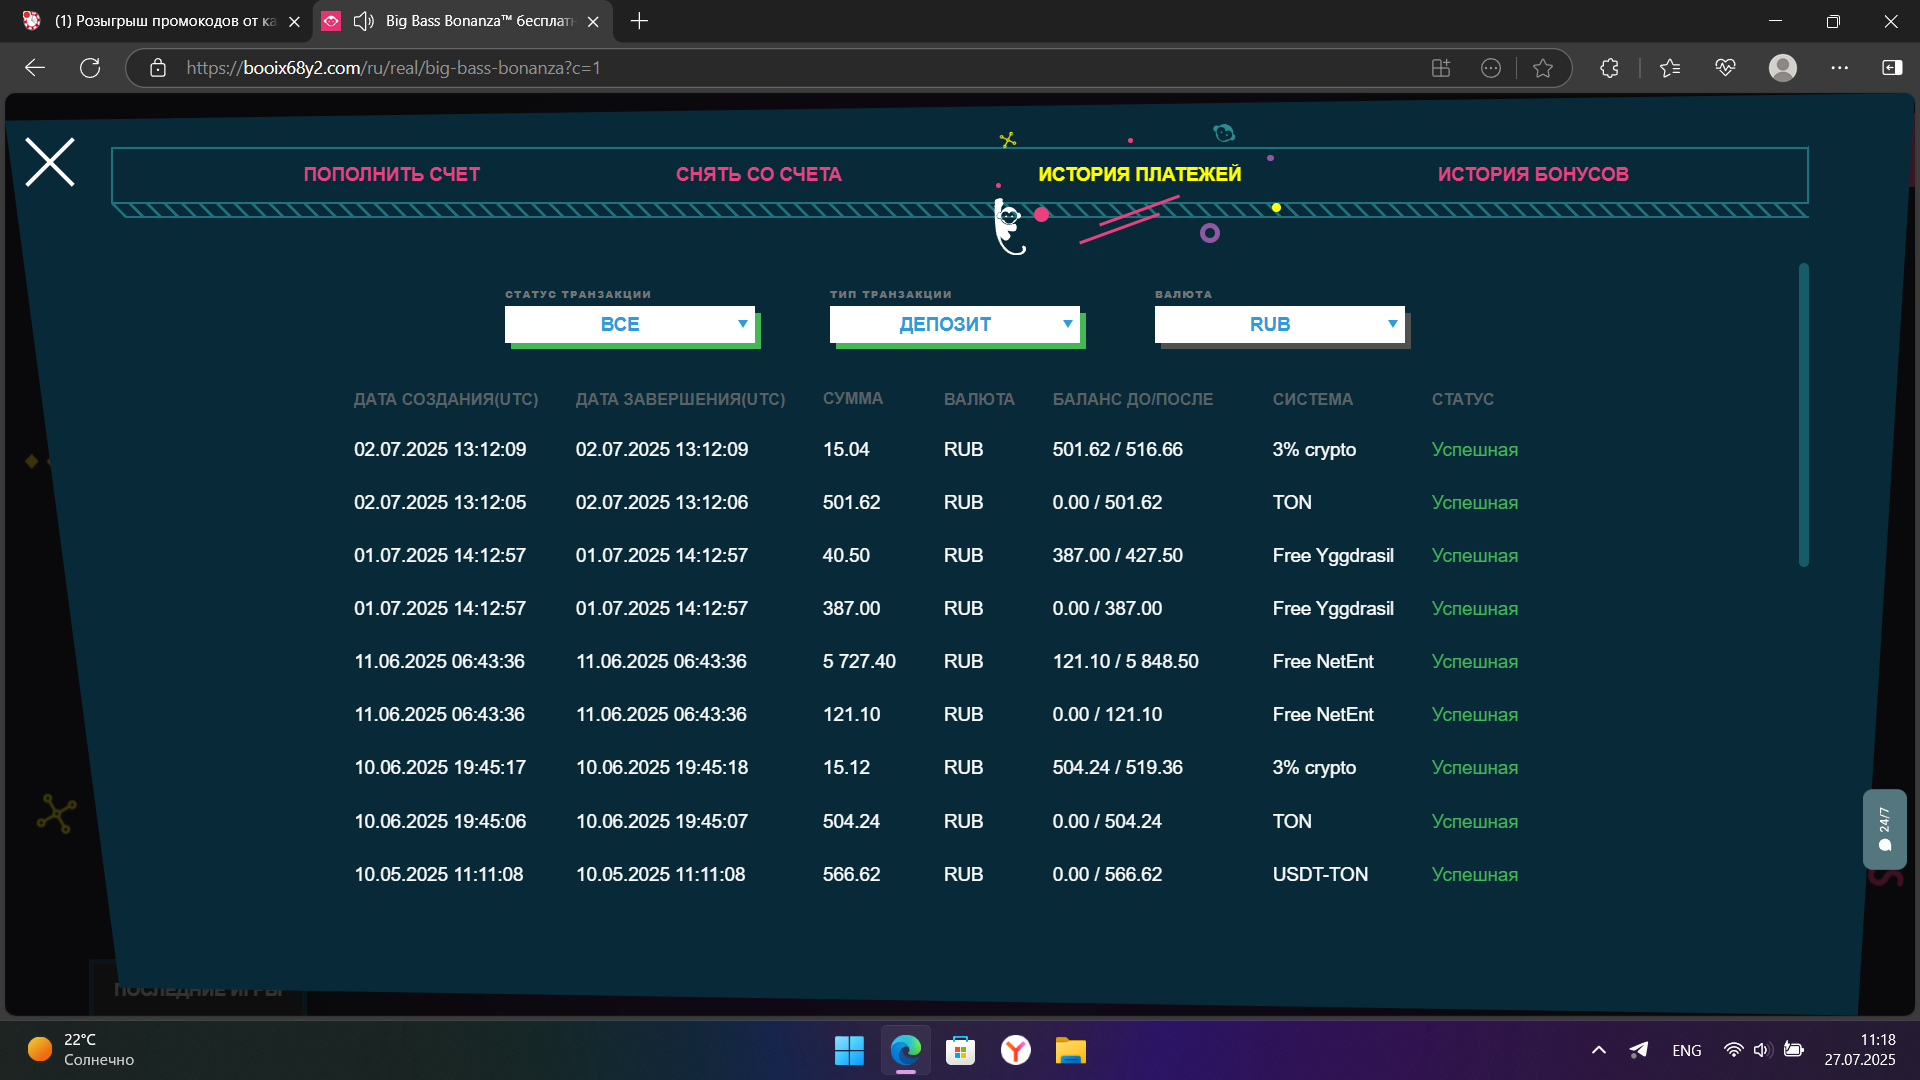Image resolution: width=1920 pixels, height=1080 pixels.
Task: View site info lock icon
Action: [x=157, y=68]
